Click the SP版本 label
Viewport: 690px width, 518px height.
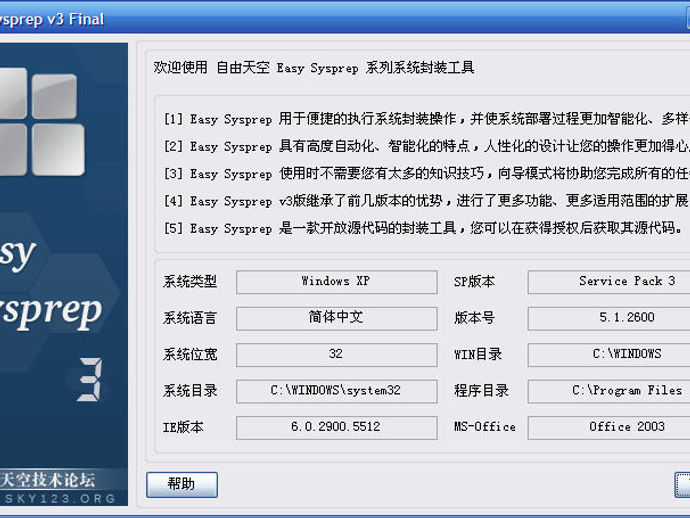(474, 281)
